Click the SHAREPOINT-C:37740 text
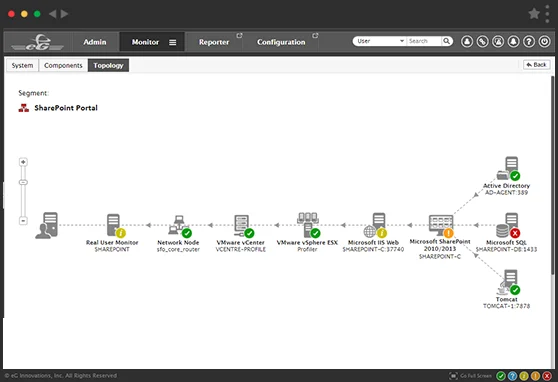The image size is (558, 382). coord(373,250)
